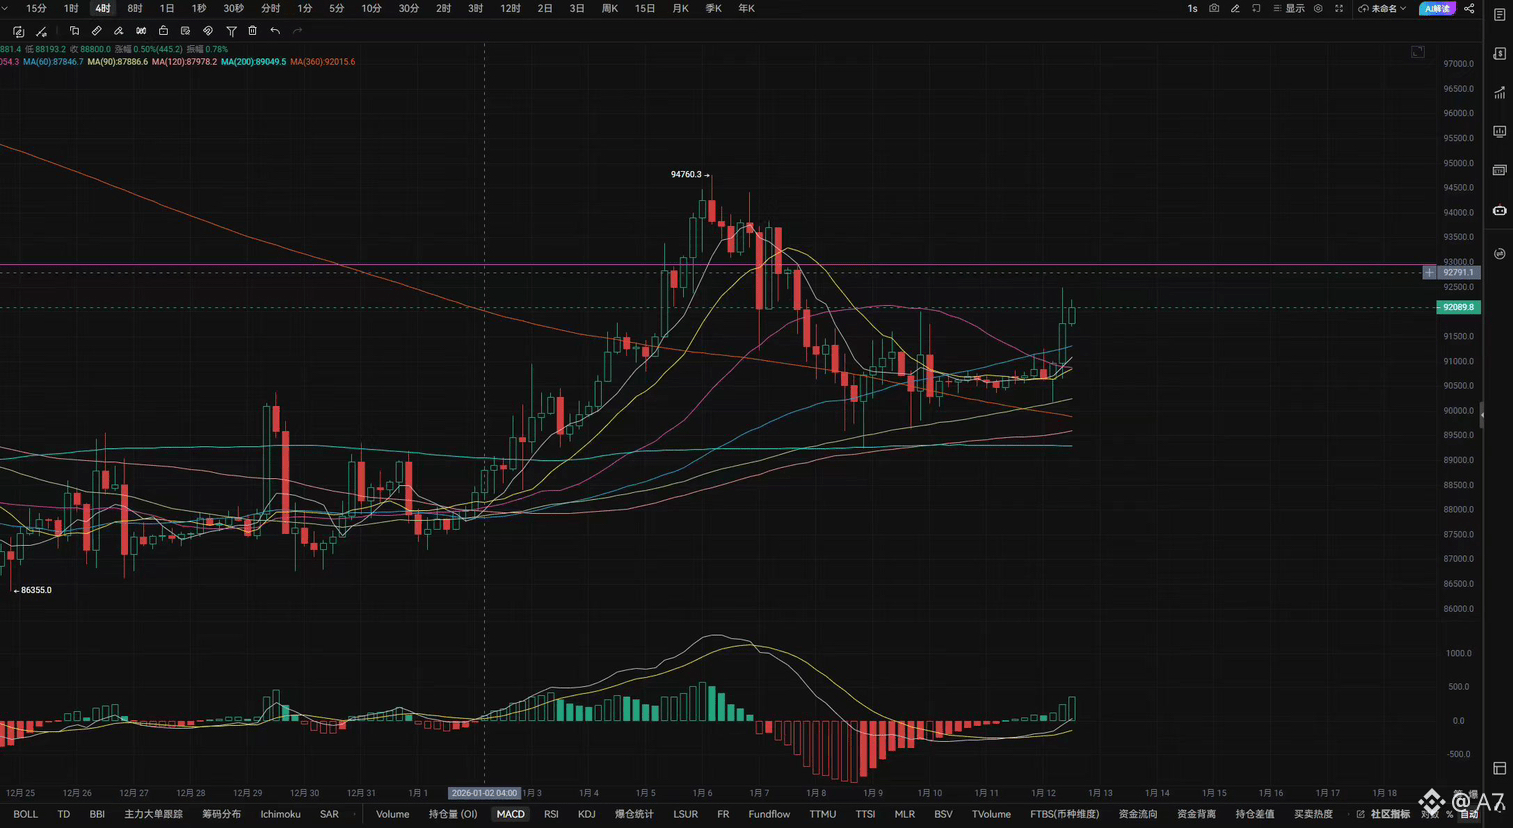The width and height of the screenshot is (1513, 828).
Task: Click the paperclip link icon in toolbar
Action: (x=208, y=31)
